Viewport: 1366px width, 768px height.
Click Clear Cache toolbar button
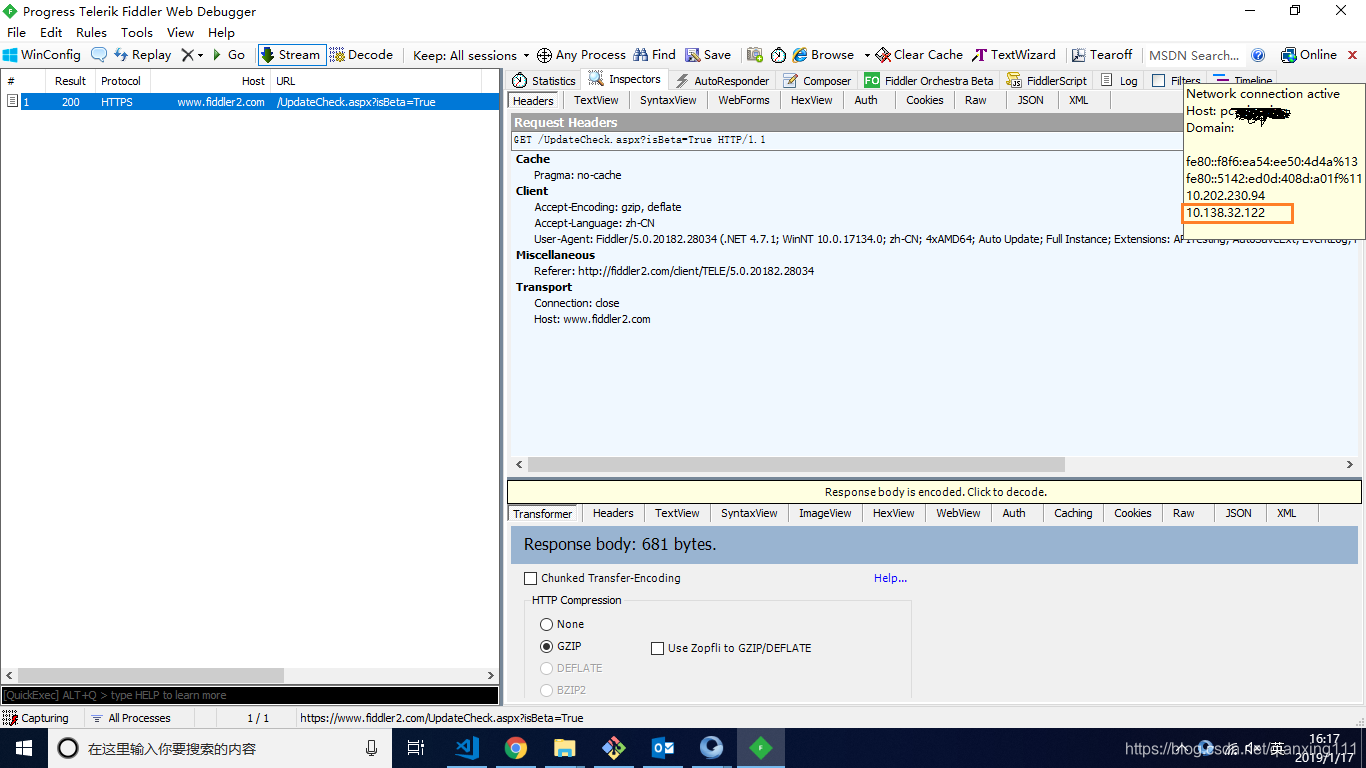(919, 55)
